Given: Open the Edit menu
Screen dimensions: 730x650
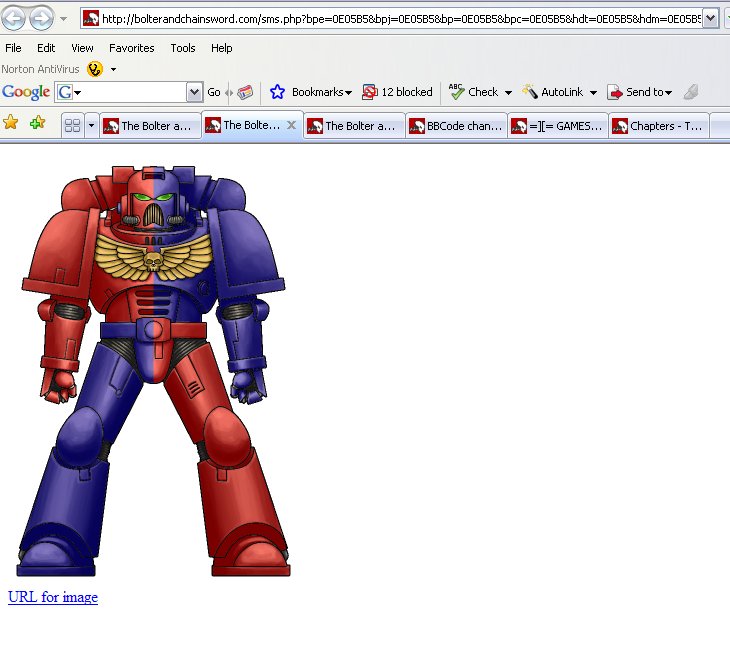Looking at the screenshot, I should click(46, 48).
